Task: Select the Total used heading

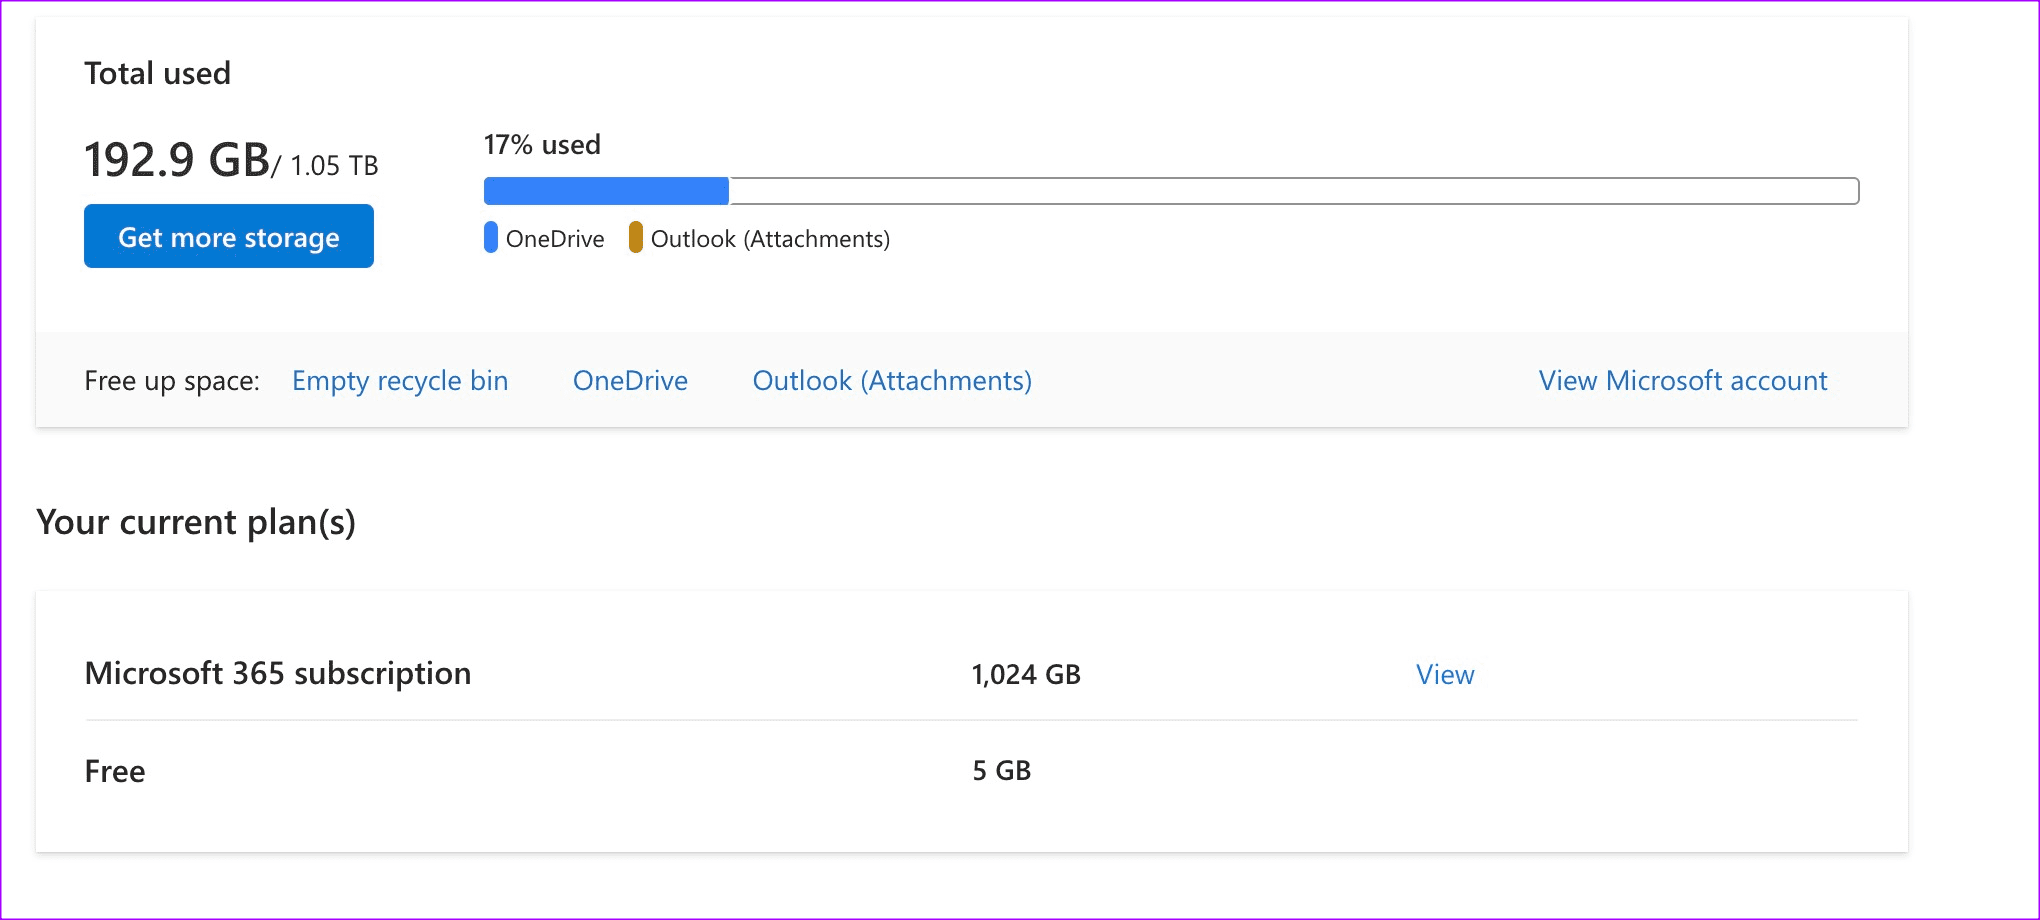Action: click(x=158, y=72)
